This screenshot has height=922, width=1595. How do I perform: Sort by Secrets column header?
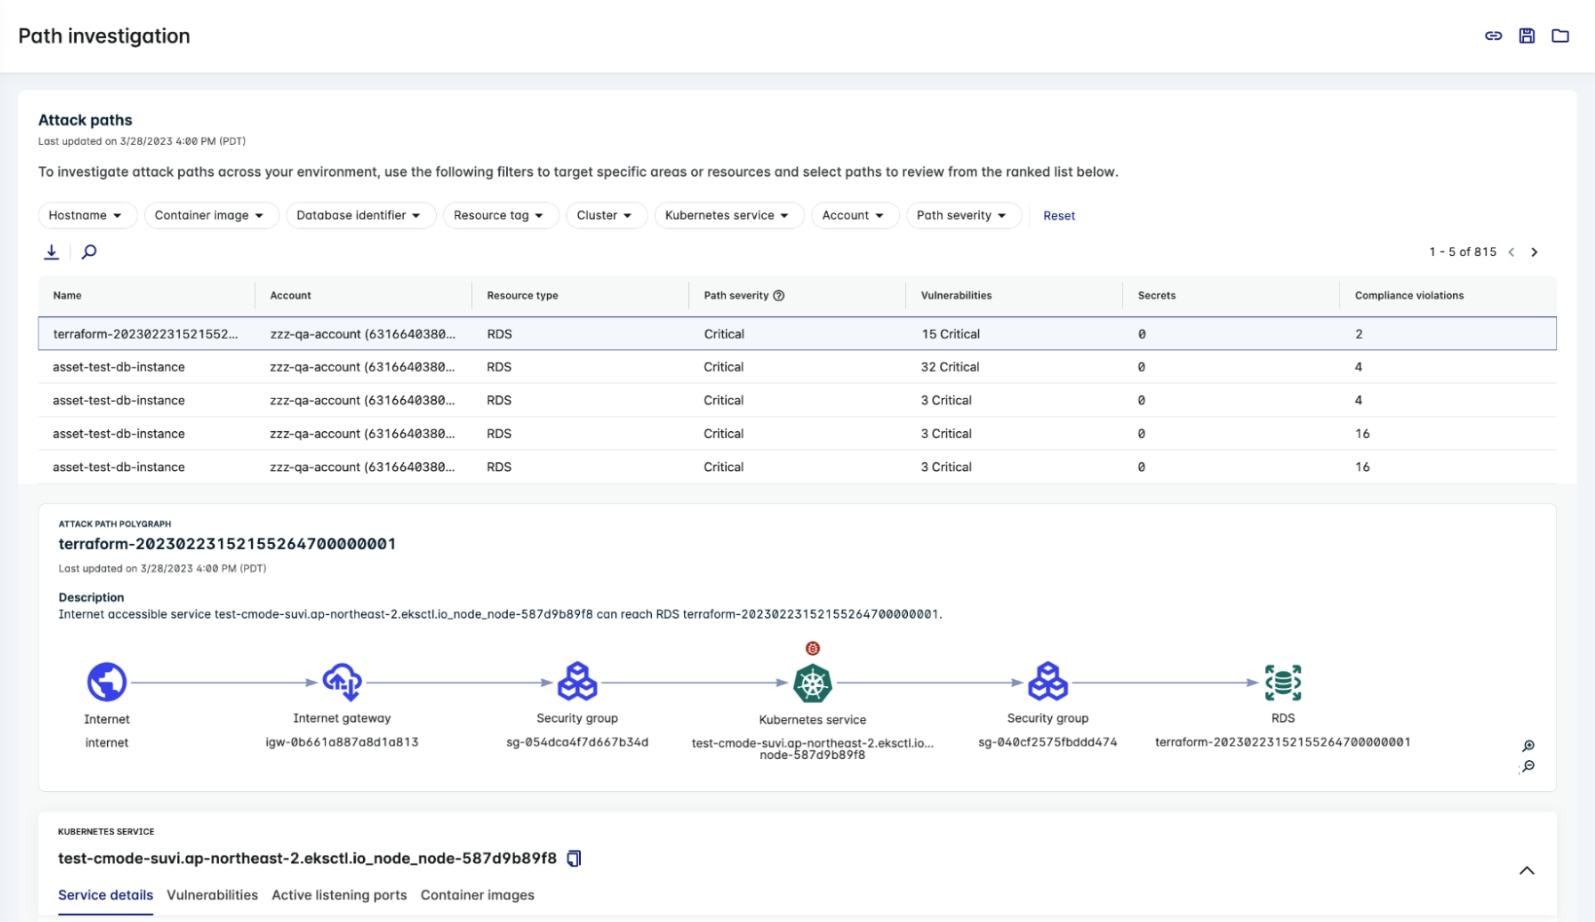[1156, 296]
